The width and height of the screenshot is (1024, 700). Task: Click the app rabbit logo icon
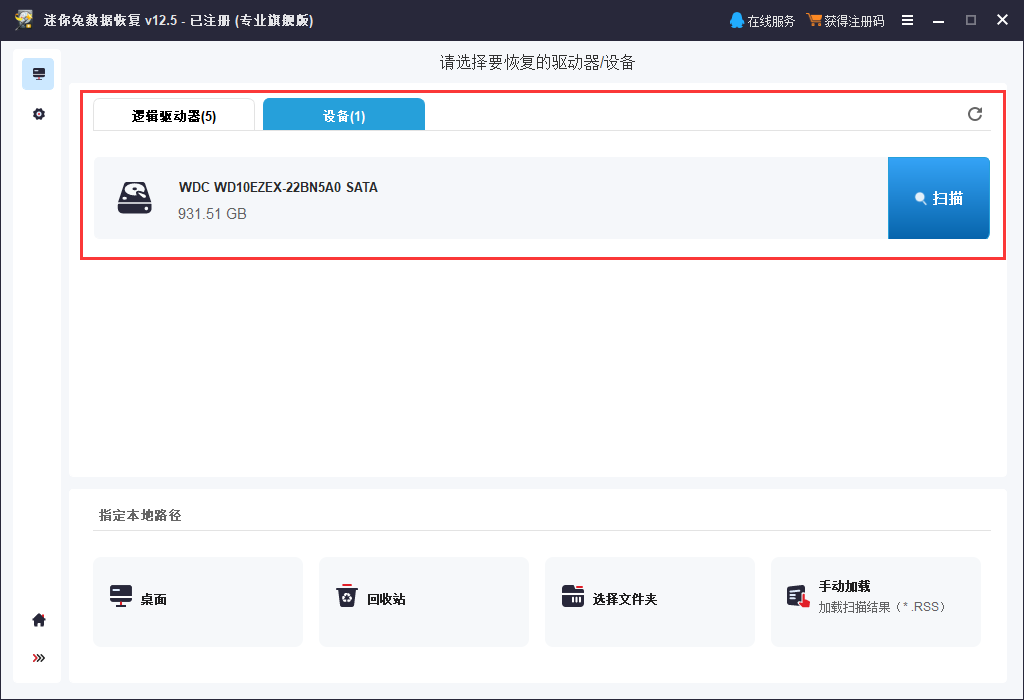(x=24, y=20)
